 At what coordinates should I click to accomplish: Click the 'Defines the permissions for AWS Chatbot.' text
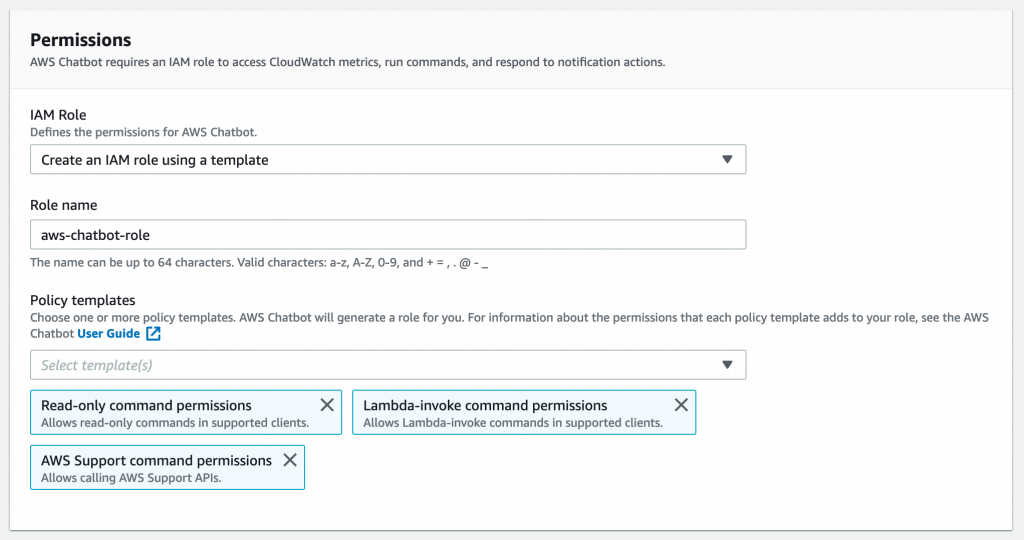144,132
